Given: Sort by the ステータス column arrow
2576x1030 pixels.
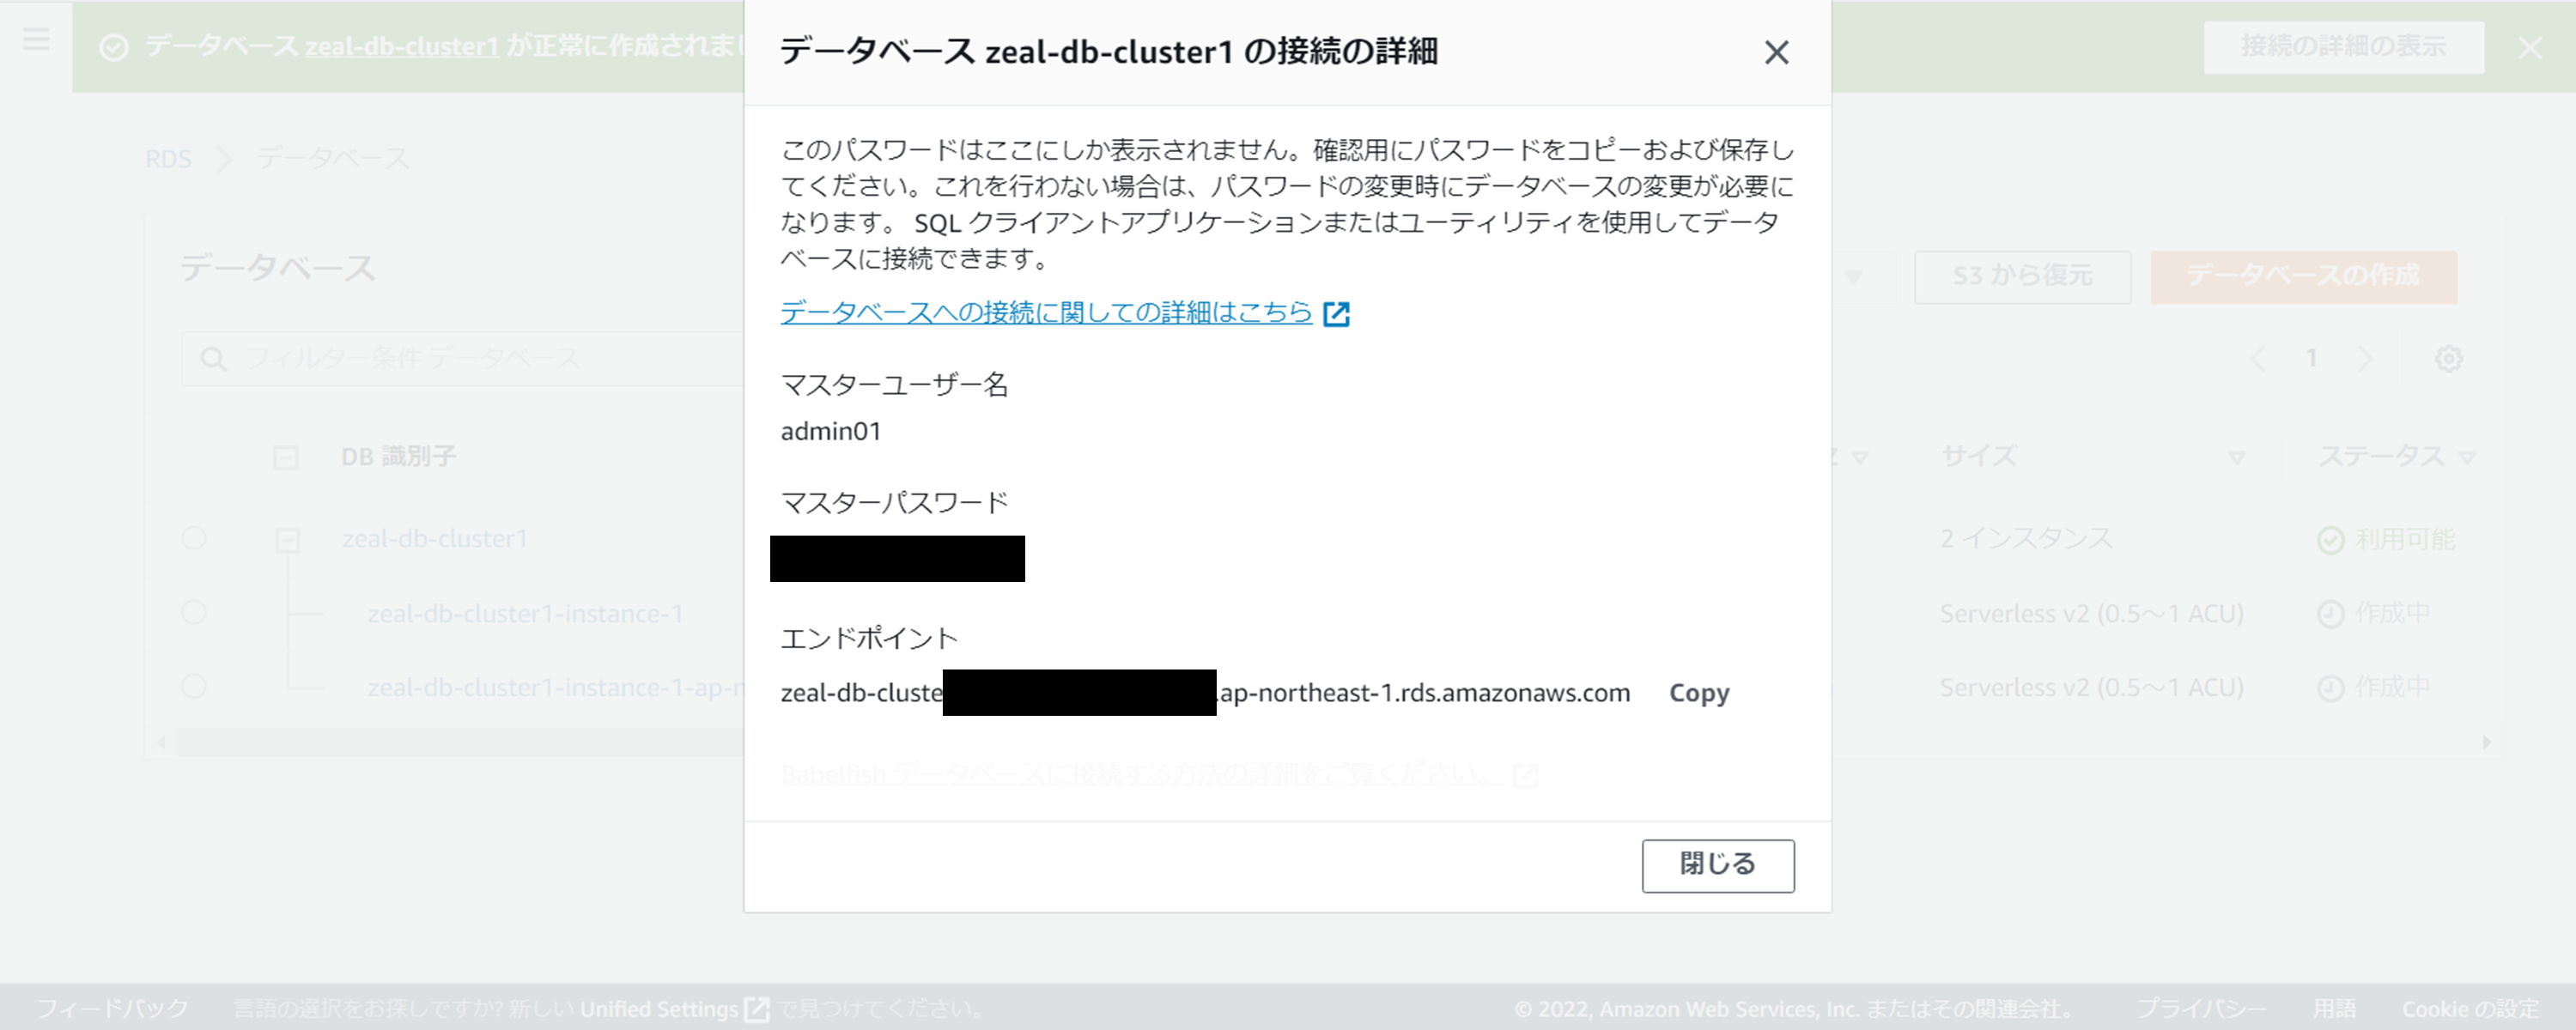Looking at the screenshot, I should tap(2467, 458).
